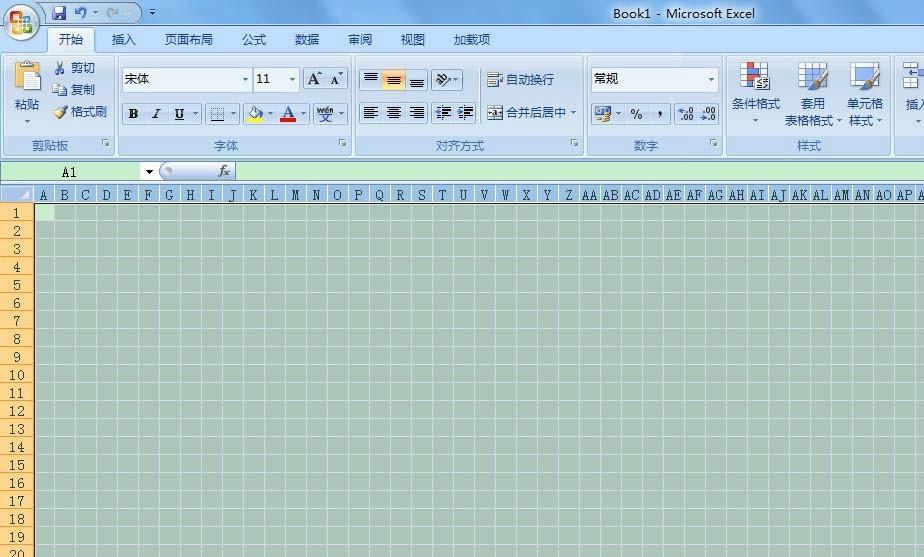Click the yellow fill color bucket

pos(256,114)
